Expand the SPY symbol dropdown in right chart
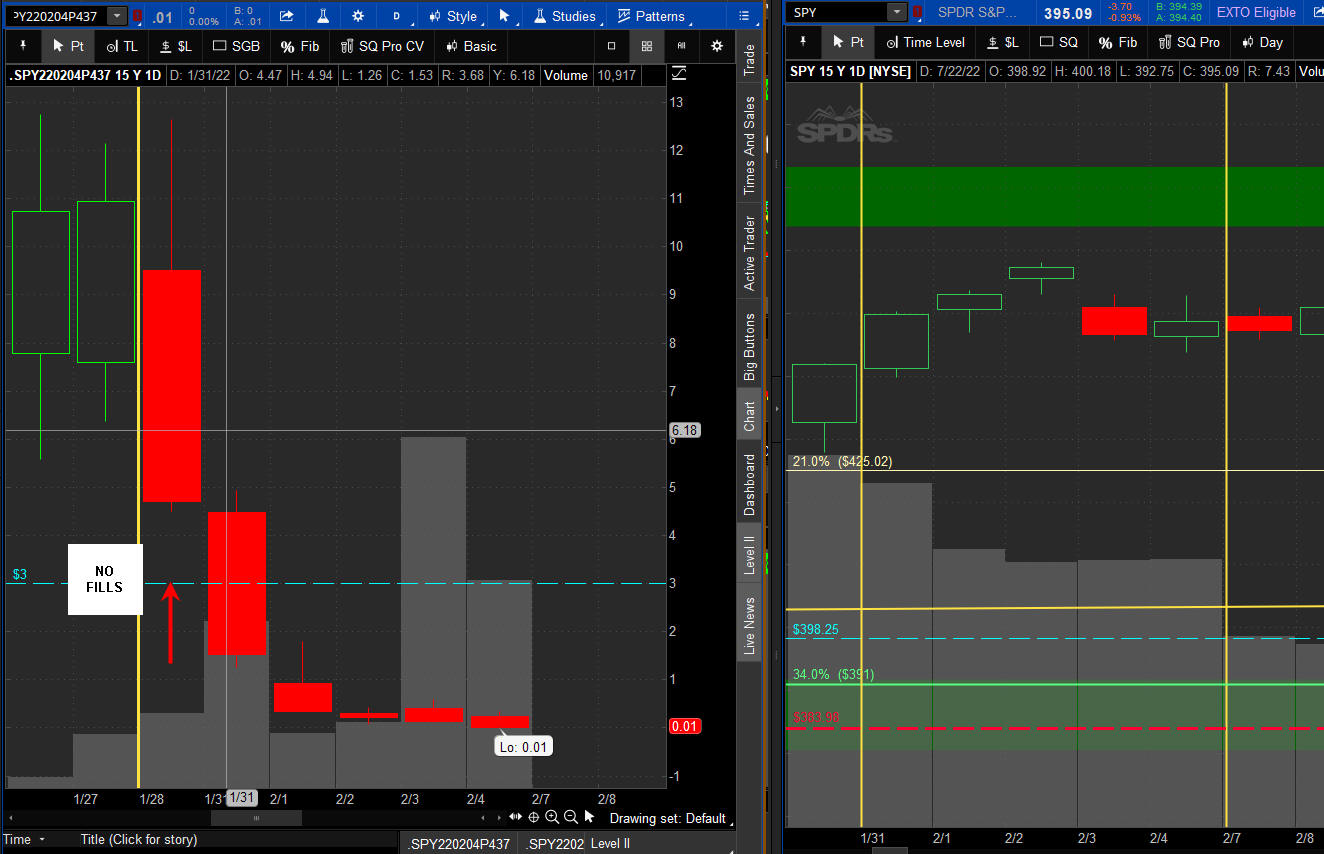This screenshot has height=854, width=1324. point(897,12)
